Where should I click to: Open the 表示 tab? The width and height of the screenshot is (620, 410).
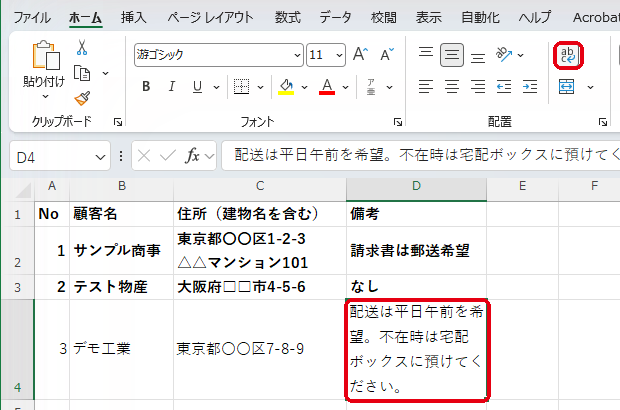(429, 18)
